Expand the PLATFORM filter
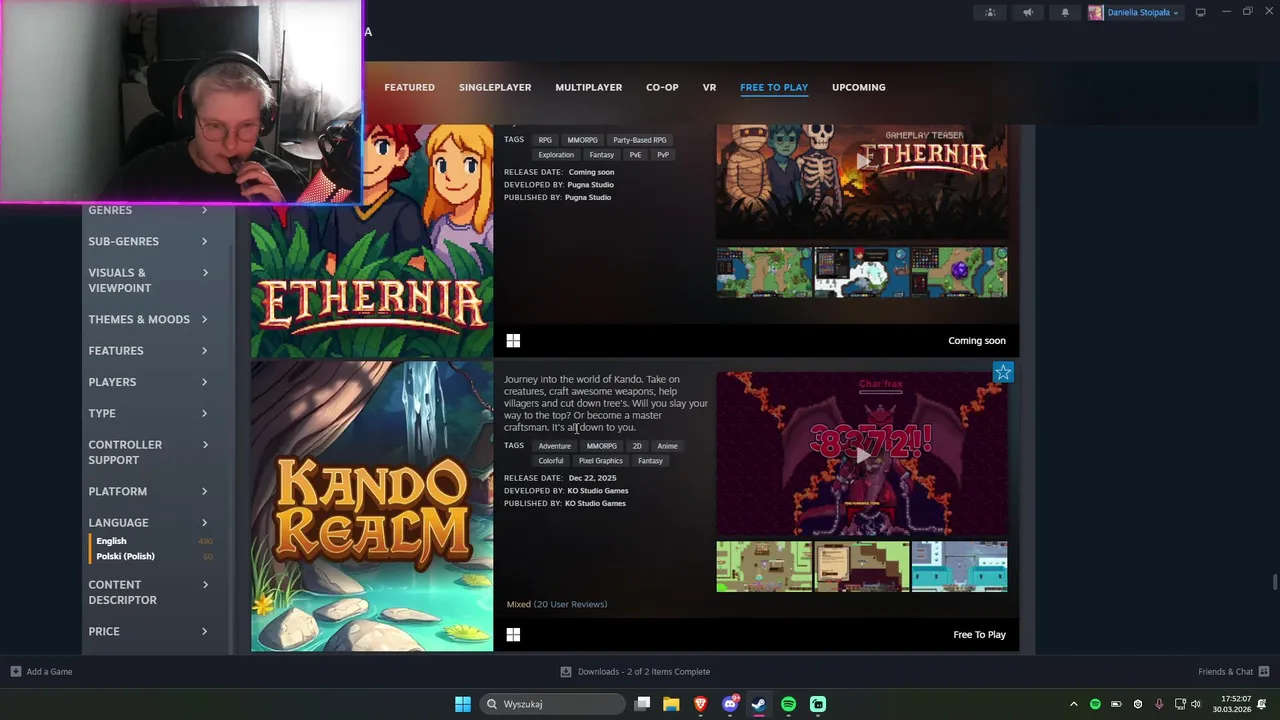Viewport: 1280px width, 720px height. tap(148, 491)
